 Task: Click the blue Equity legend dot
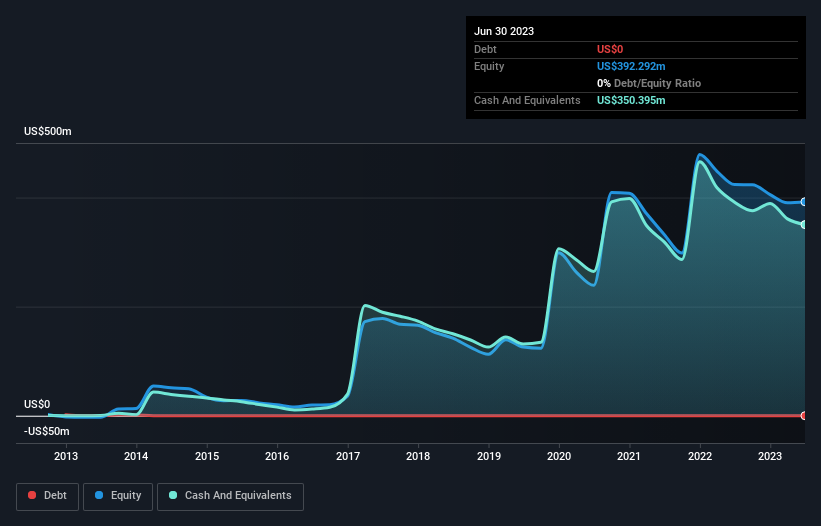[99, 495]
